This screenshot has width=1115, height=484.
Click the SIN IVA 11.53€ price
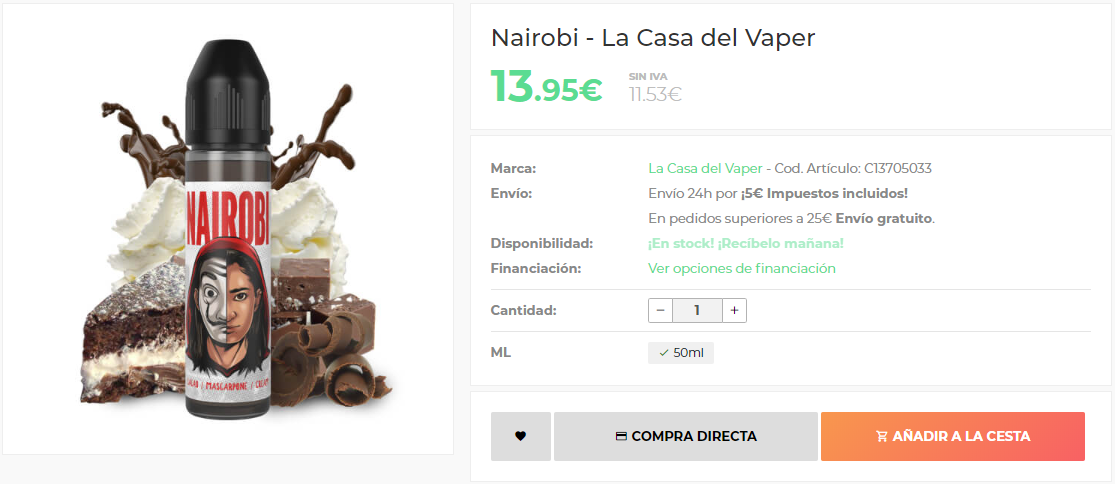655,87
